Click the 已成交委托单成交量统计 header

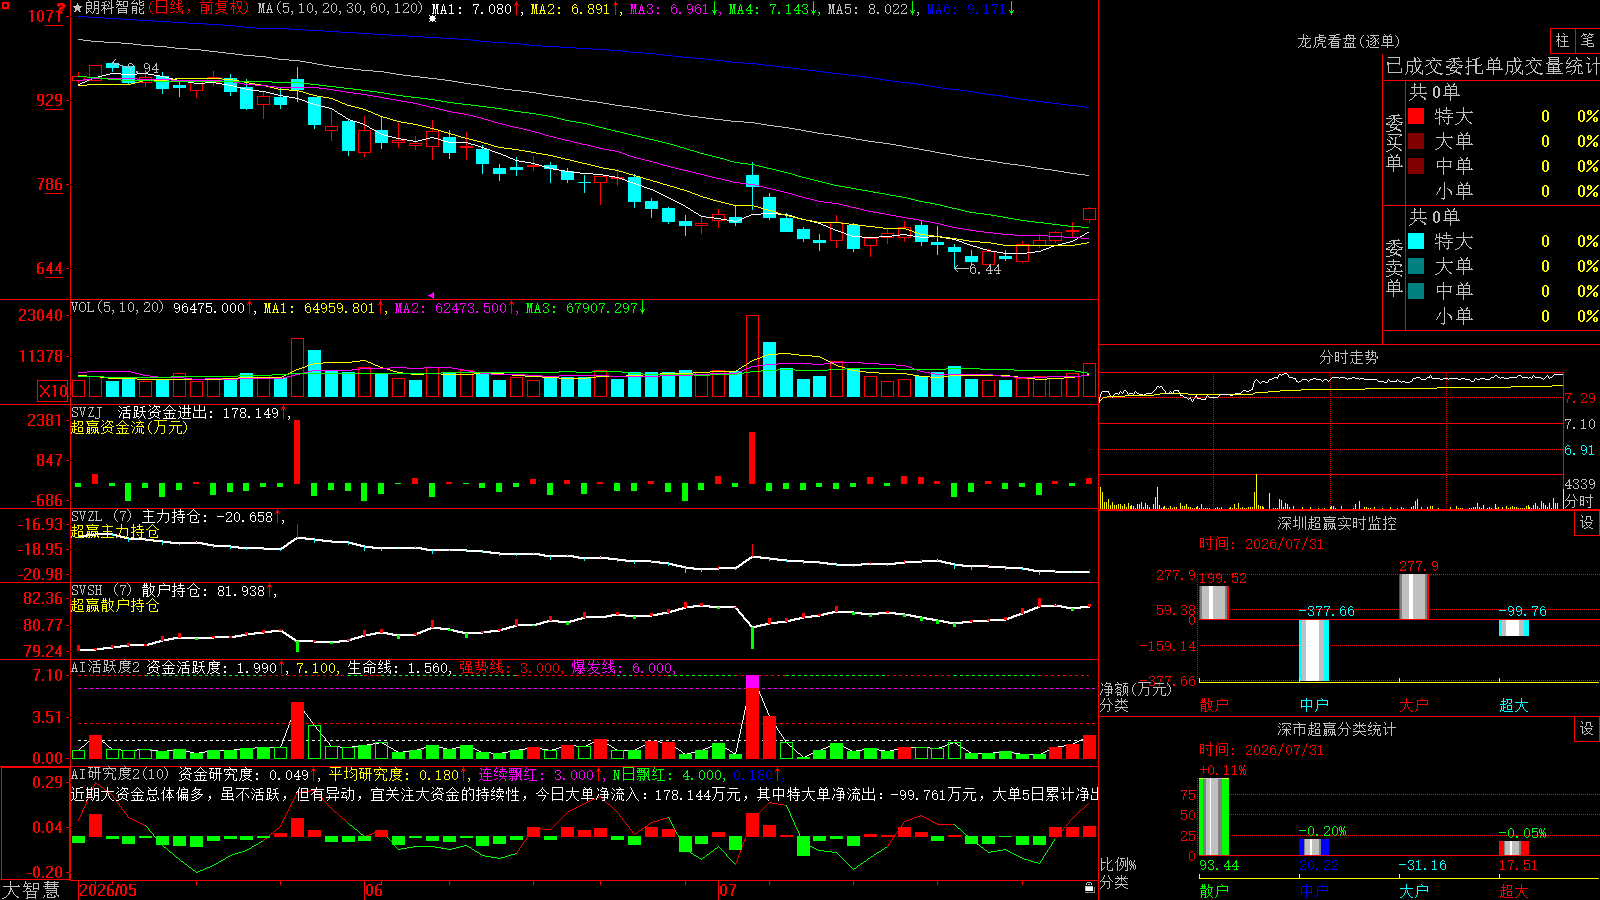click(1492, 66)
